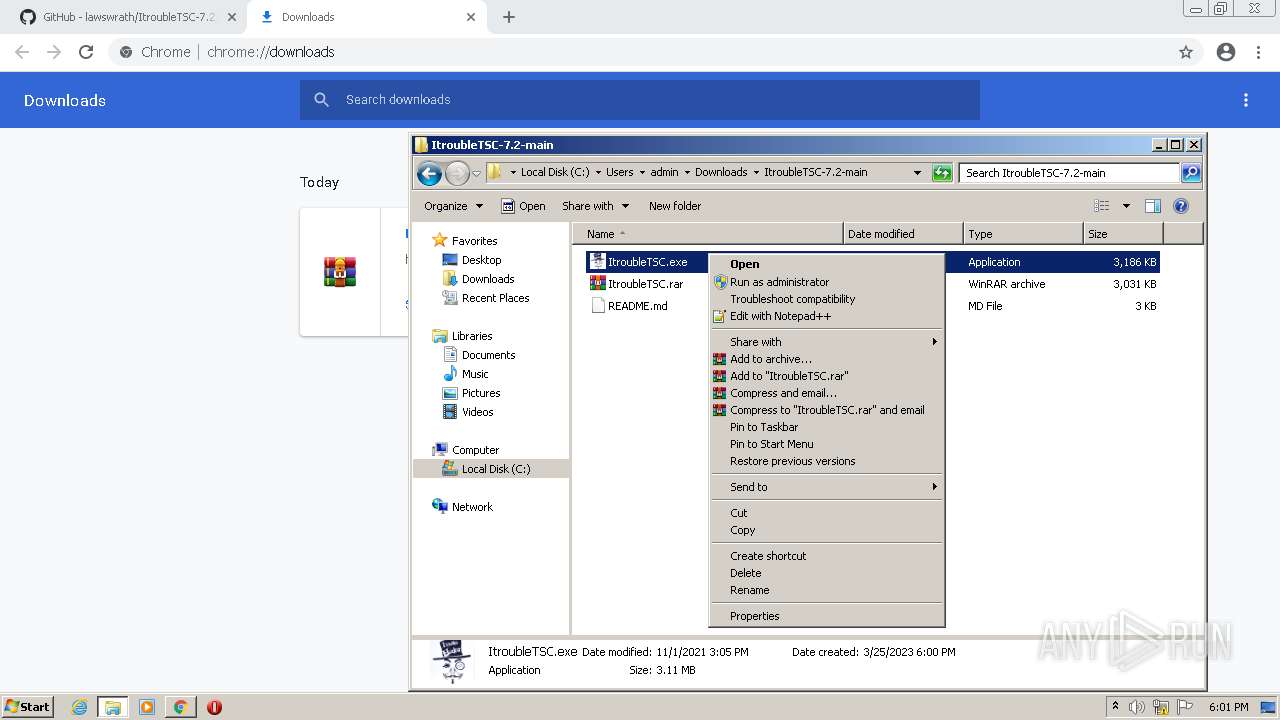
Task: Select the ItroubleTSC.rar archive icon
Action: point(598,284)
